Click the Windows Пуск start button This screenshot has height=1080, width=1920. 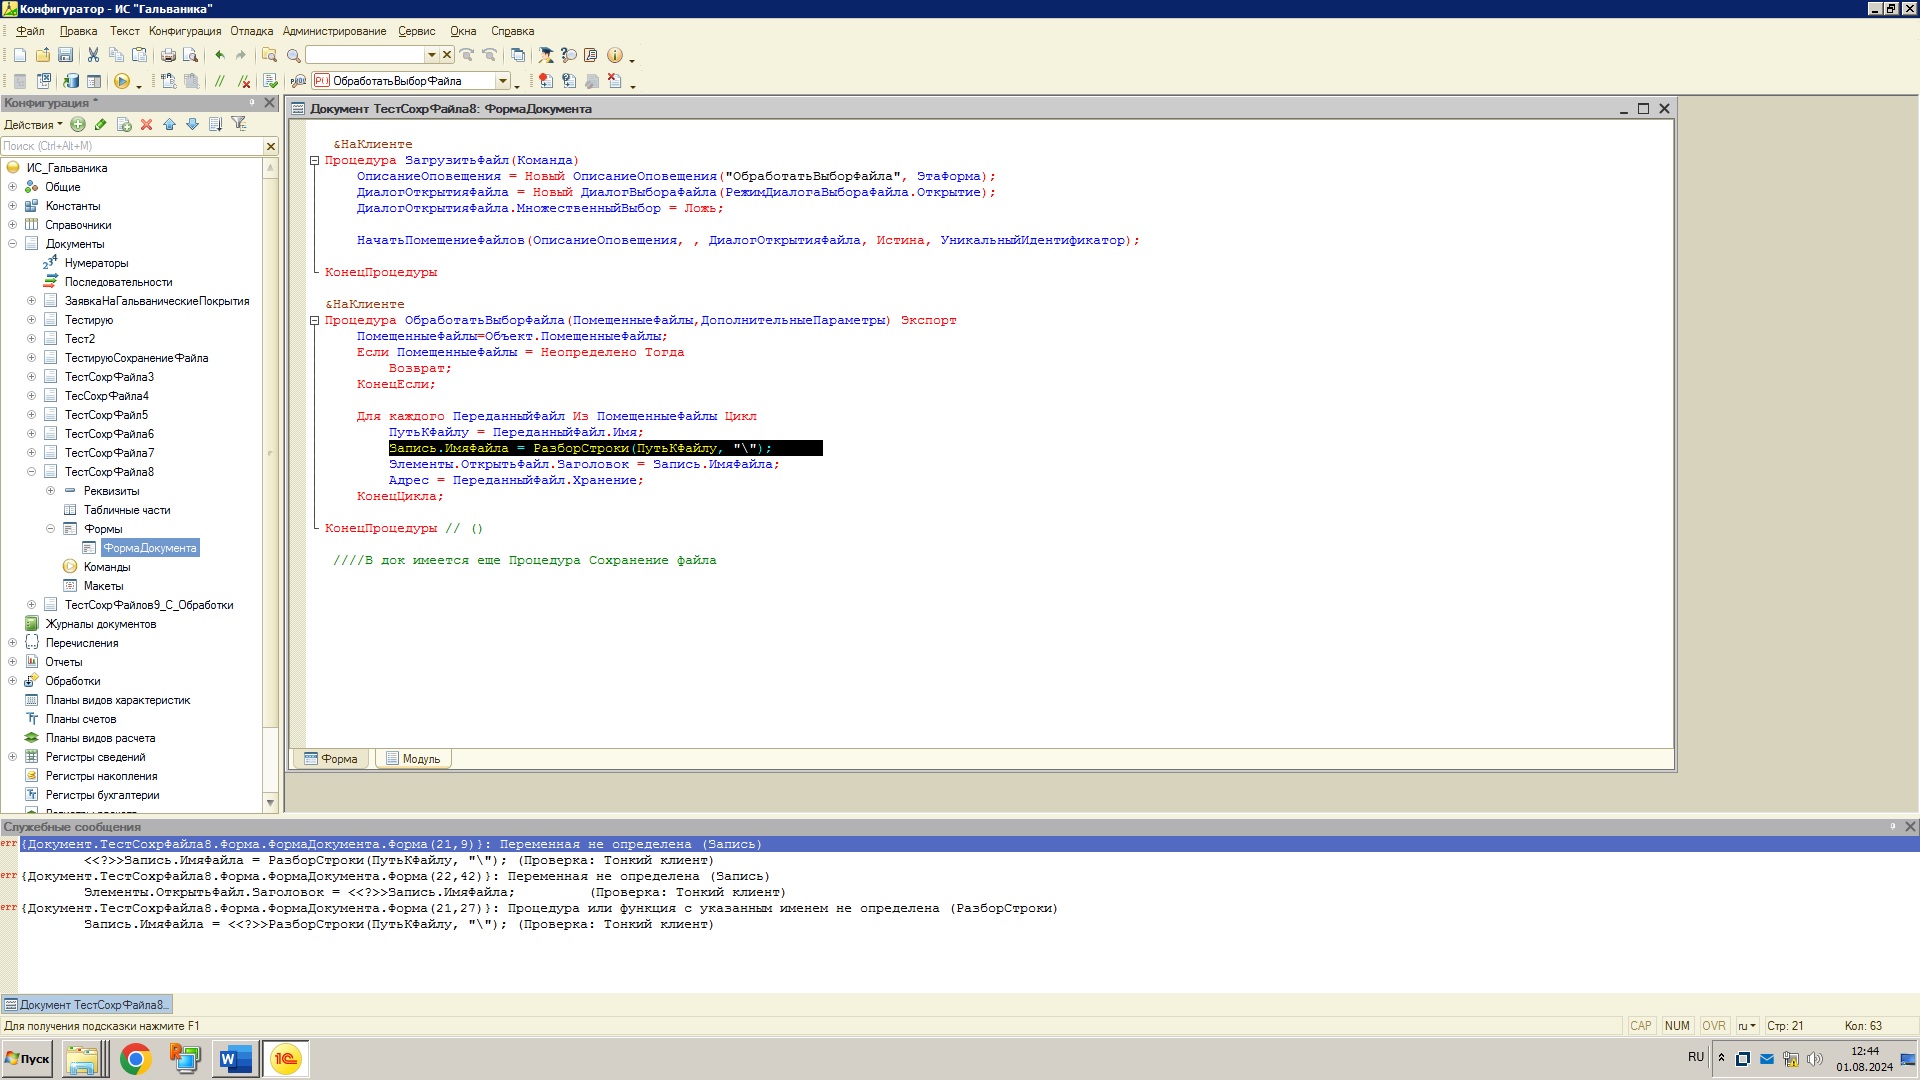pyautogui.click(x=27, y=1059)
